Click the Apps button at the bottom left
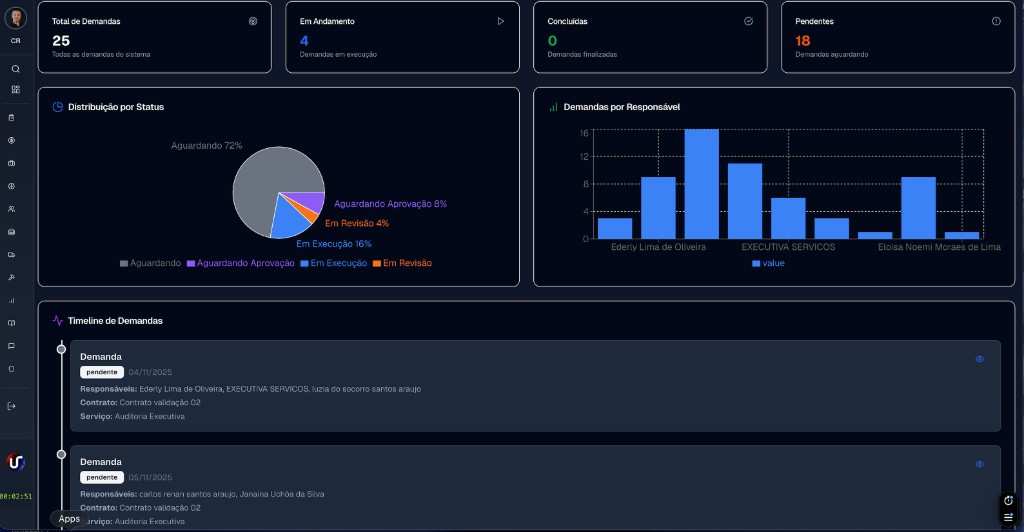This screenshot has height=532, width=1024. pyautogui.click(x=69, y=519)
